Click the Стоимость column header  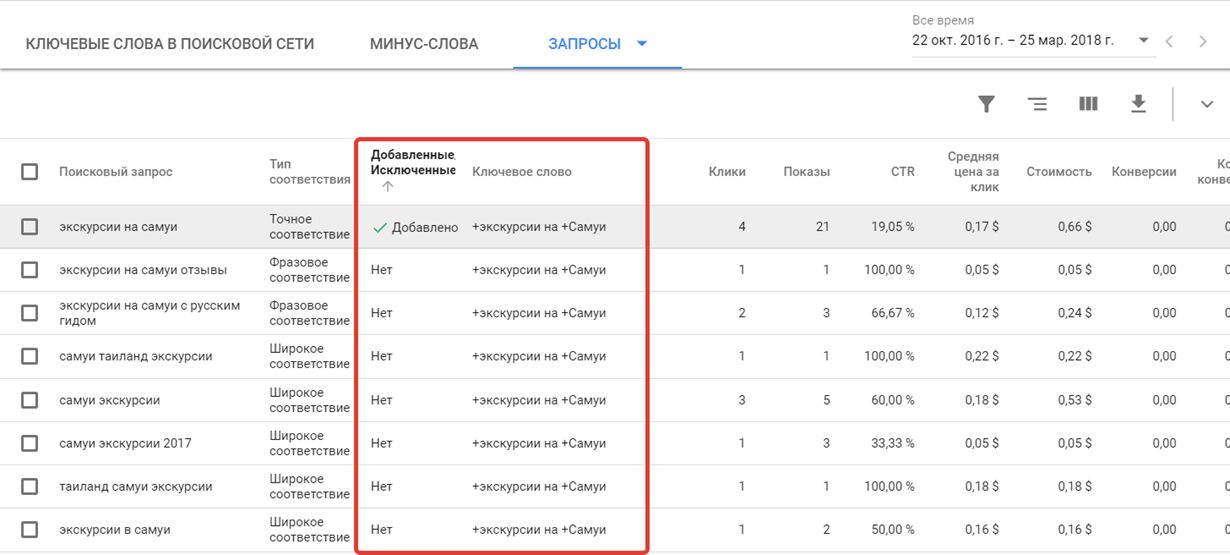point(1058,172)
